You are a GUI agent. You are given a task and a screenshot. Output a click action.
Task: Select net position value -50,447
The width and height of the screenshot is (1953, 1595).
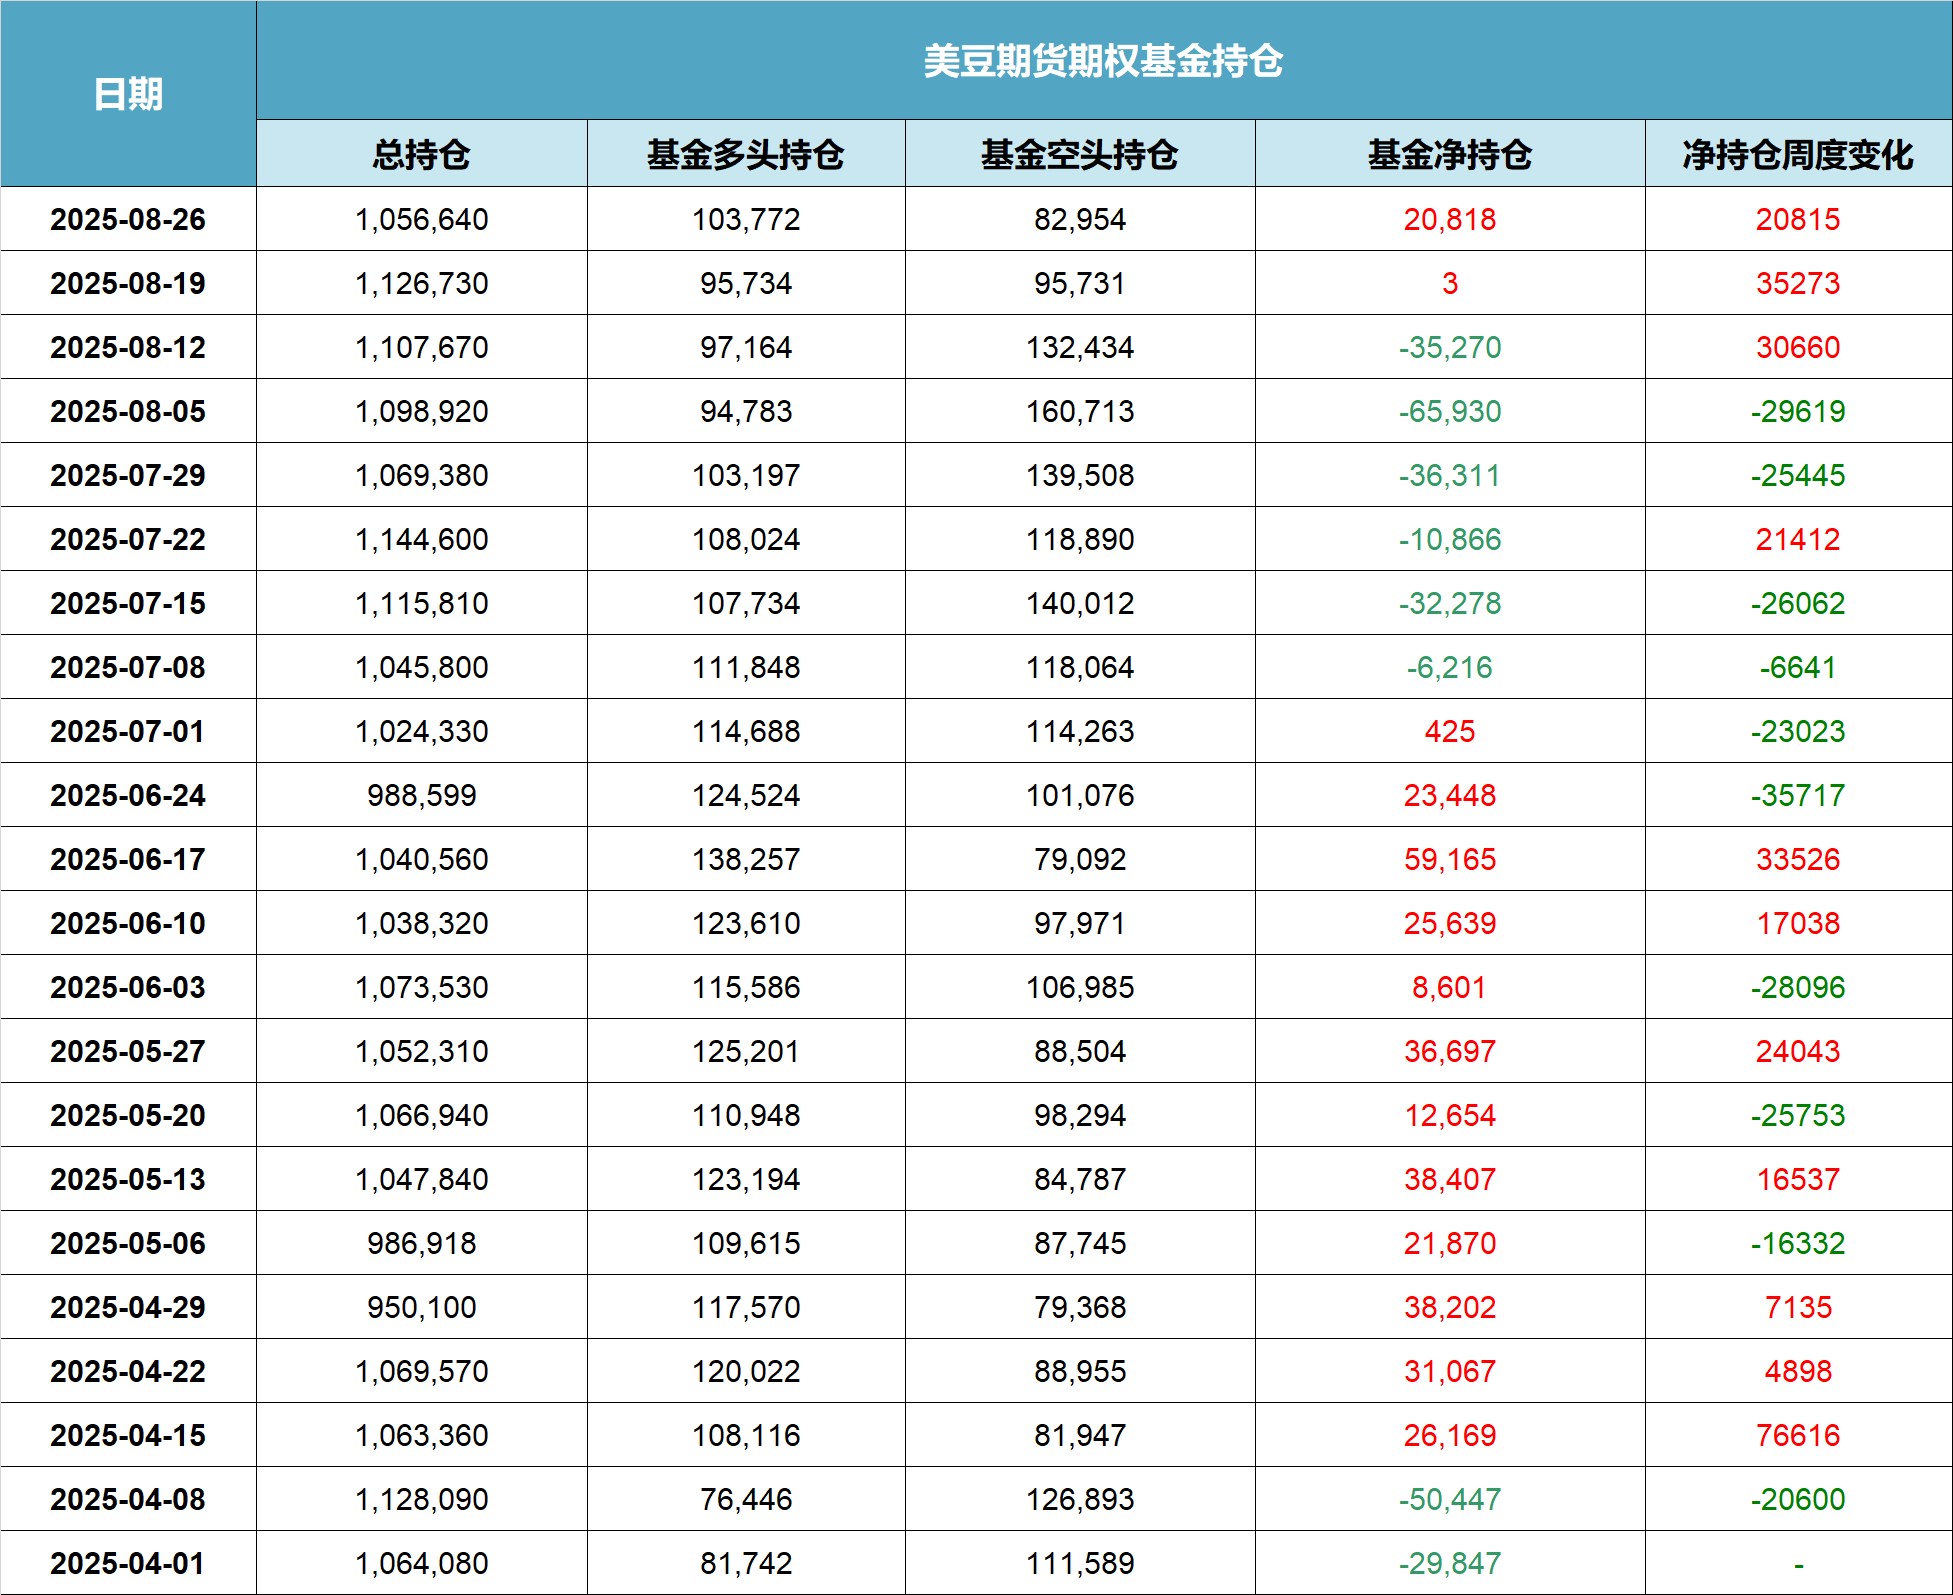pyautogui.click(x=1449, y=1499)
